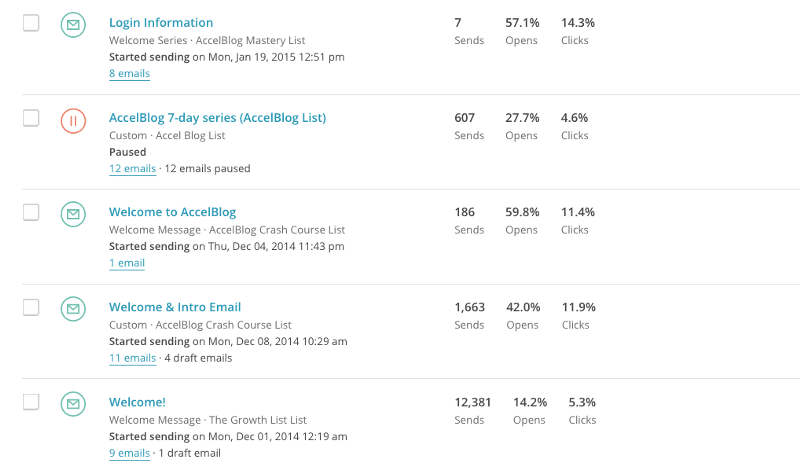This screenshot has height=464, width=800.
Task: Click the 1 email link
Action: pos(127,263)
